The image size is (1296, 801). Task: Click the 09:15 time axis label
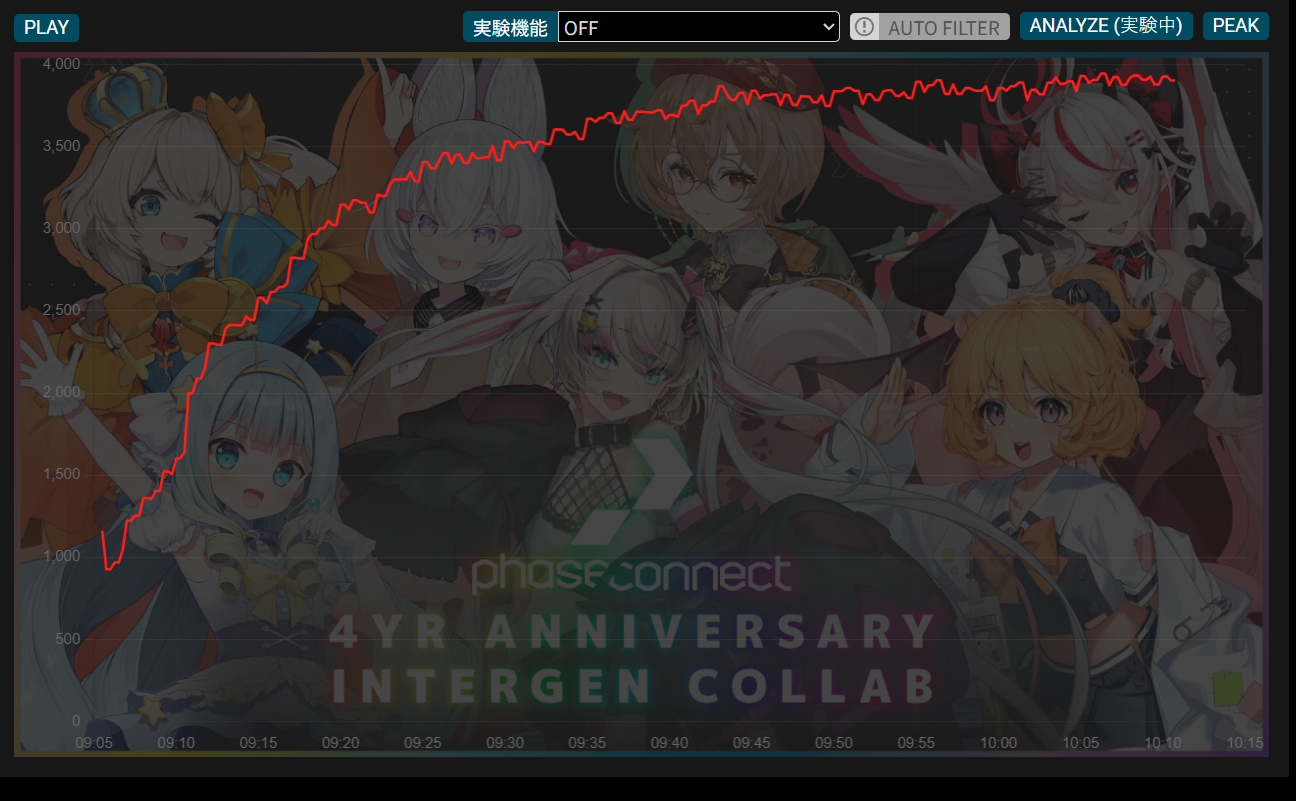click(x=258, y=743)
